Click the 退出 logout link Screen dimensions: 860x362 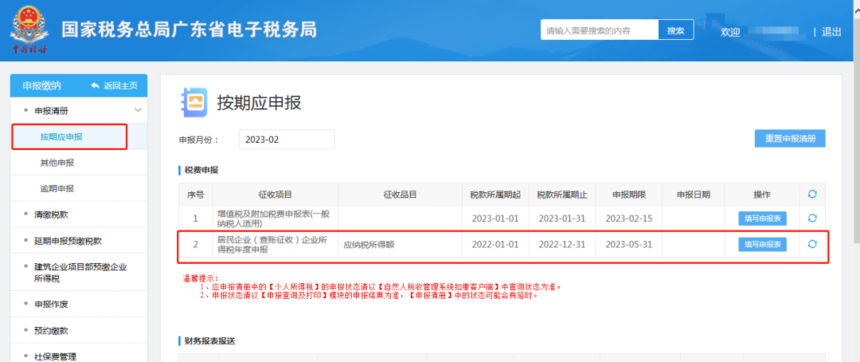[x=831, y=32]
